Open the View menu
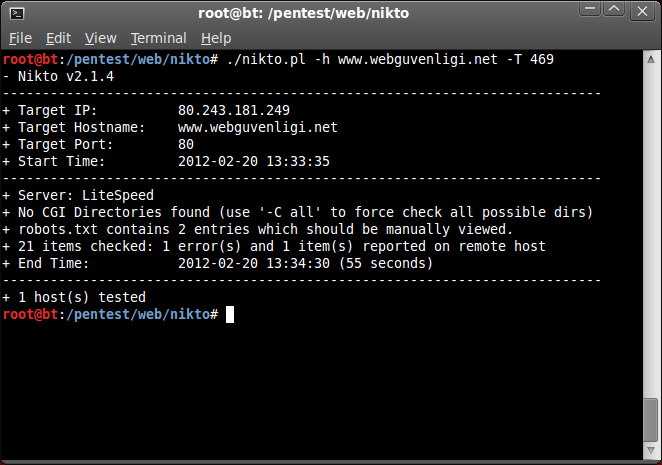This screenshot has width=662, height=465. tap(101, 38)
